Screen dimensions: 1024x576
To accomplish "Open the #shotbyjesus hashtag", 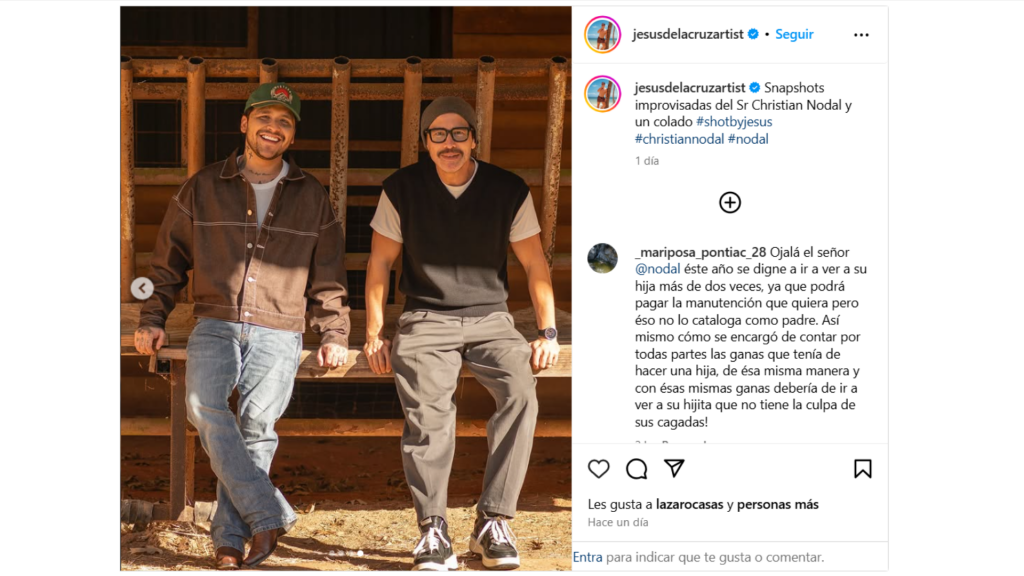I will 734,121.
